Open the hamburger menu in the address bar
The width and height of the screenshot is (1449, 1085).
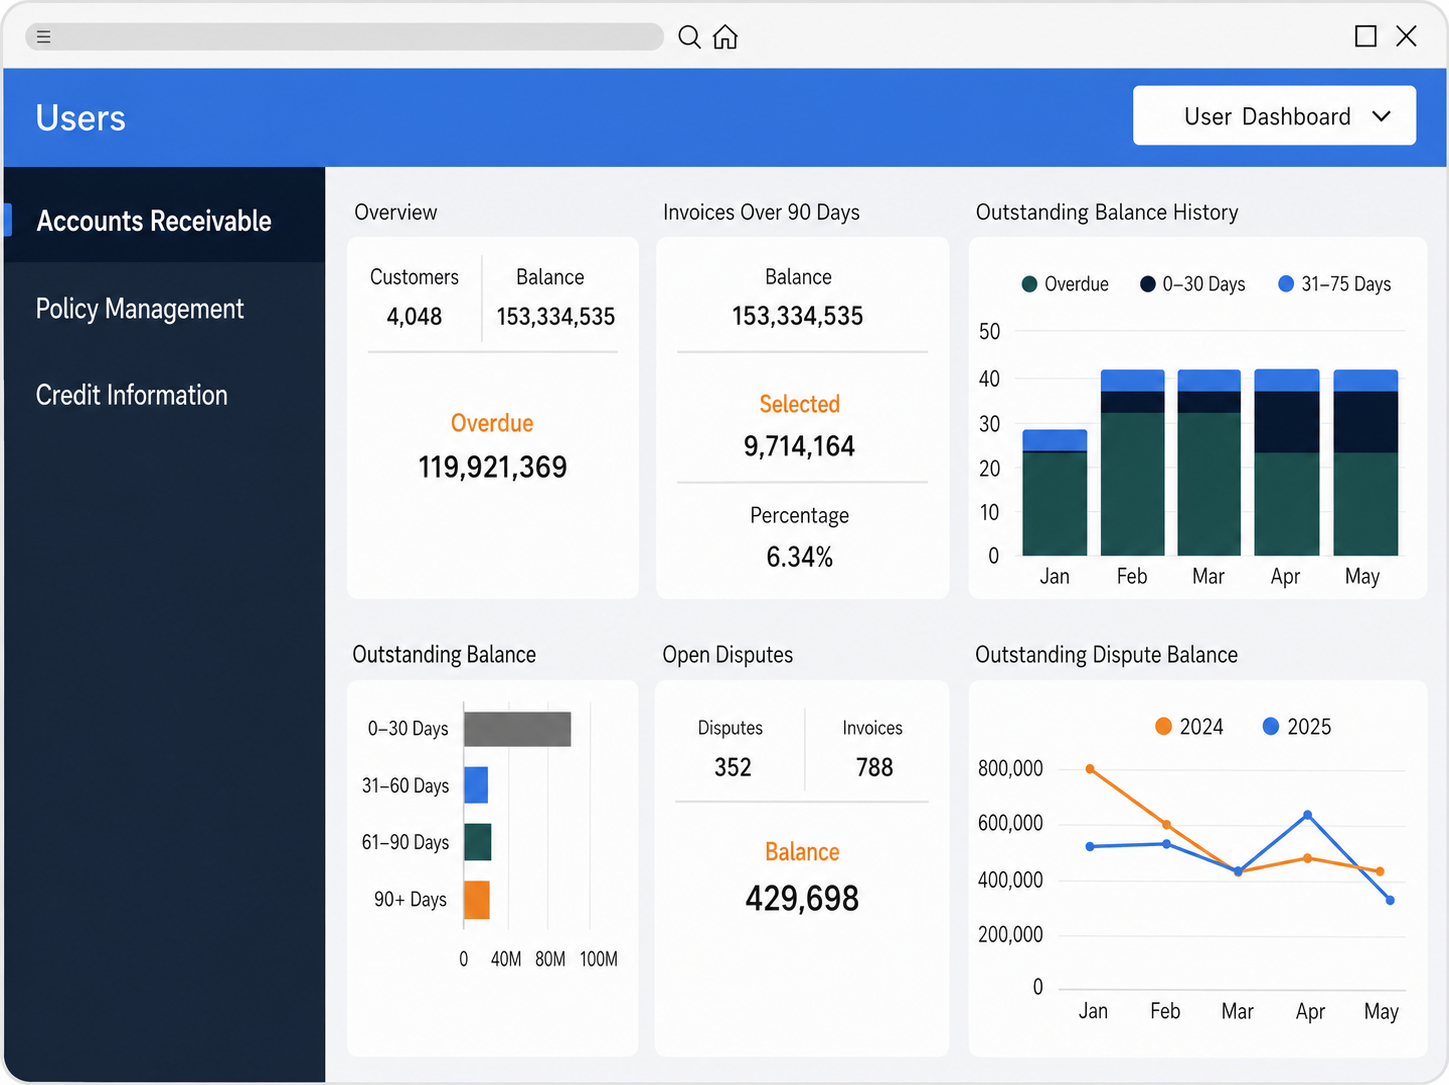pos(44,37)
